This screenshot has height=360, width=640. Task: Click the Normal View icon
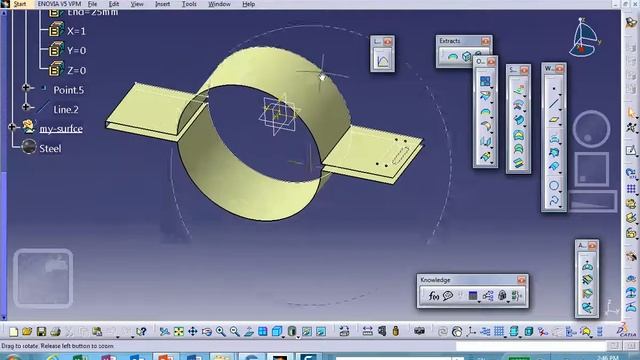(249, 332)
